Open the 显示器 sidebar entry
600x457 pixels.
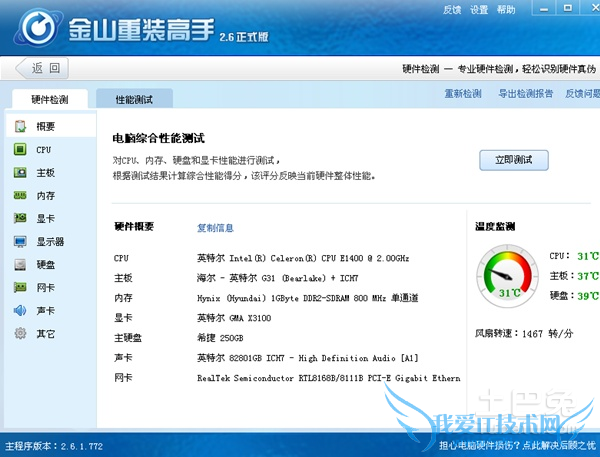click(51, 242)
